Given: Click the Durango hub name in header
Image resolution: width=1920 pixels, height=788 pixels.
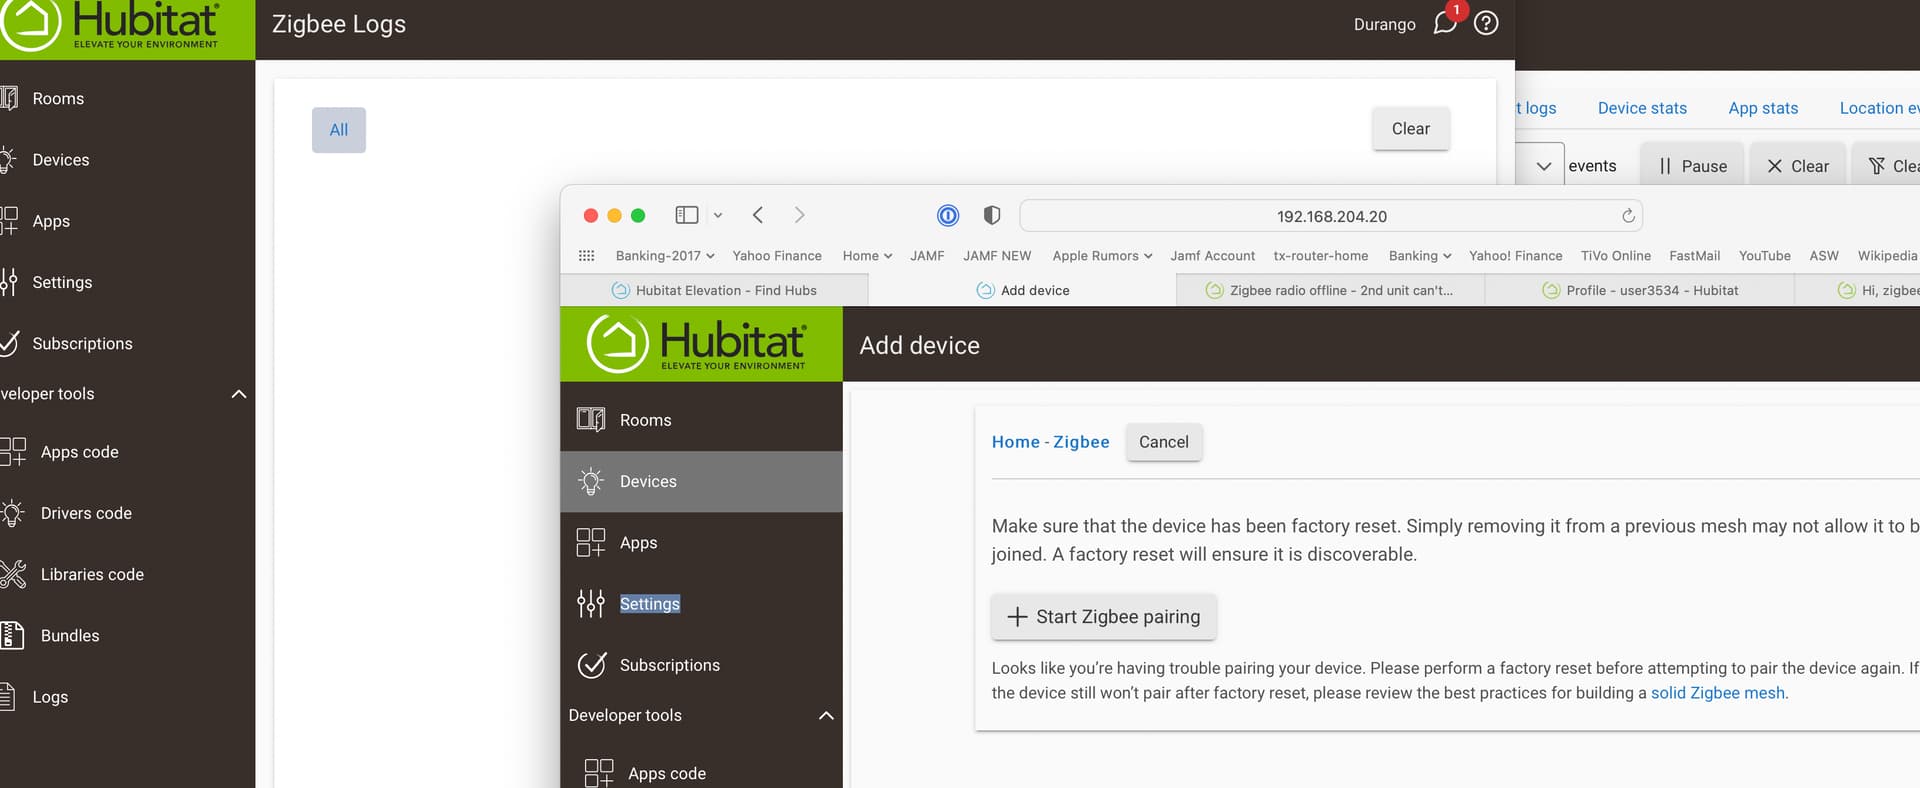Looking at the screenshot, I should [x=1385, y=24].
